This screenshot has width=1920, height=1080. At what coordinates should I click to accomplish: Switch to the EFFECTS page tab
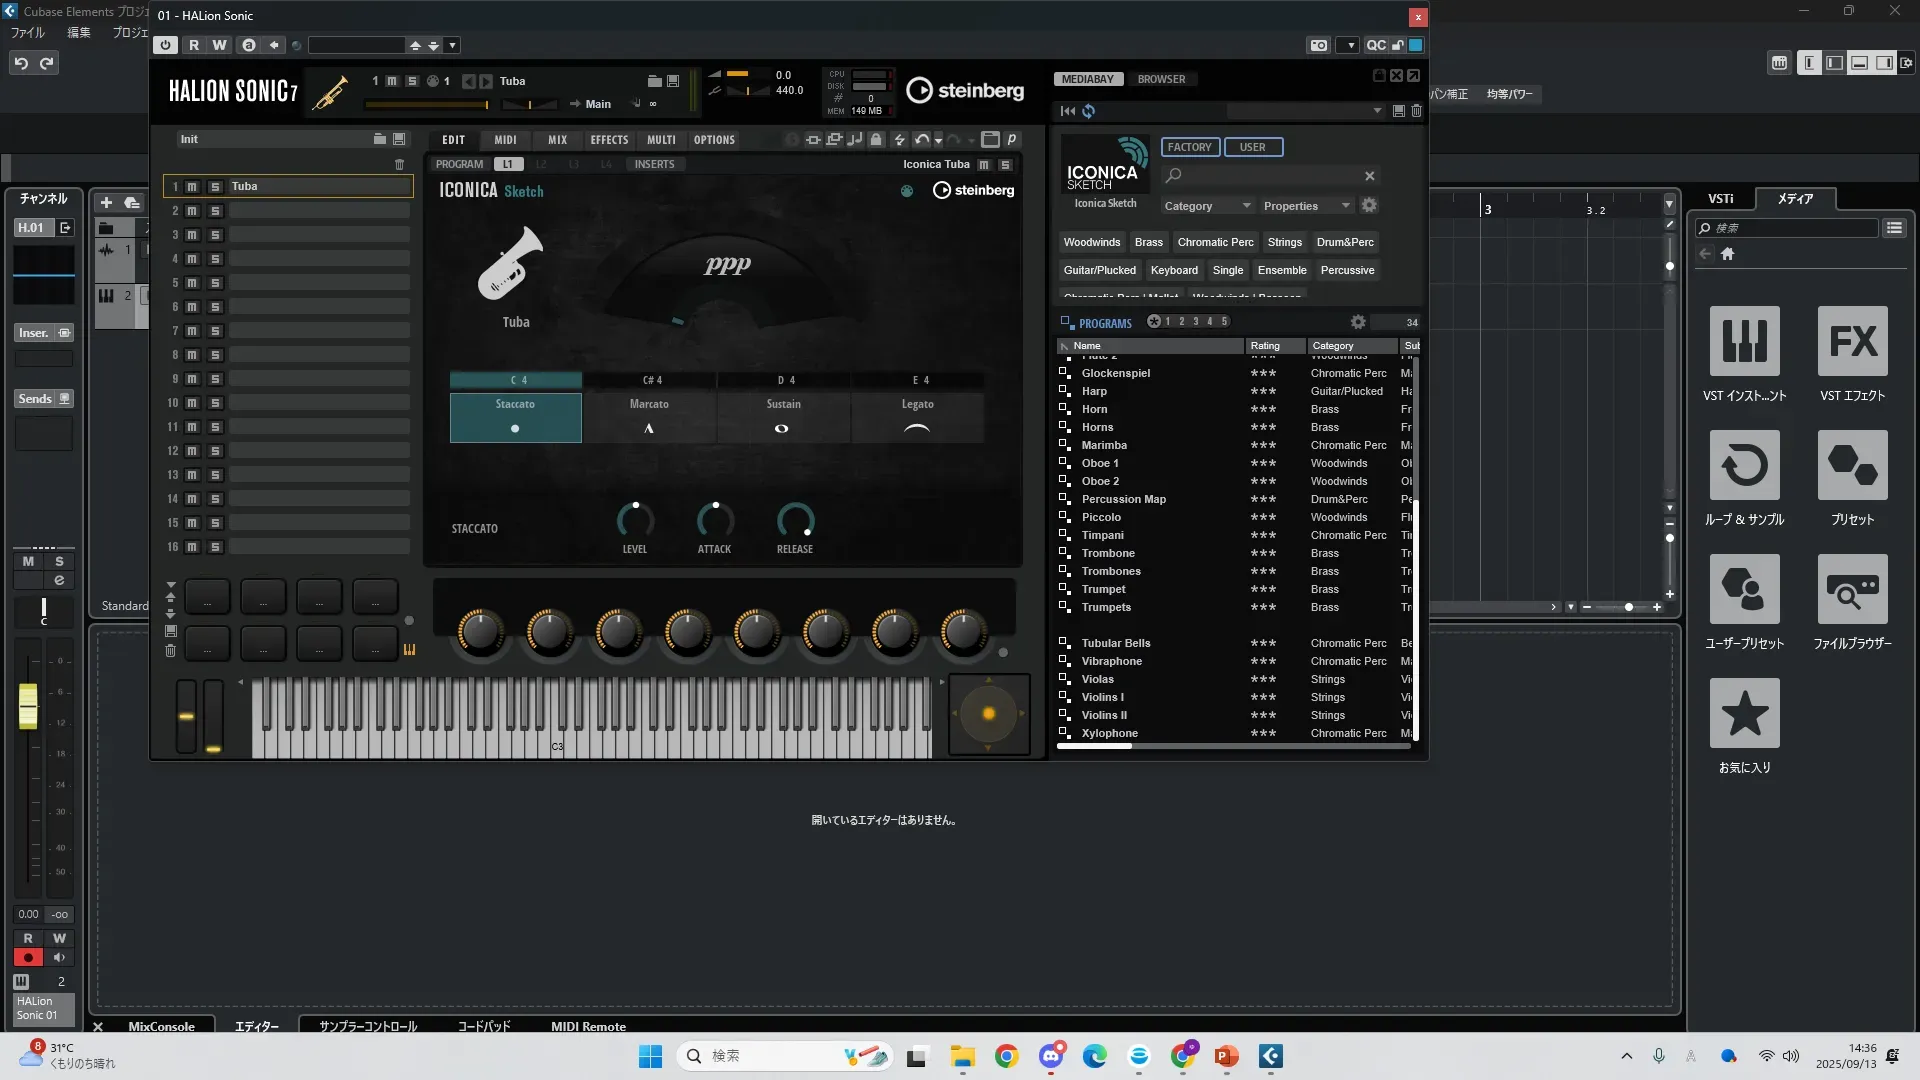(609, 140)
